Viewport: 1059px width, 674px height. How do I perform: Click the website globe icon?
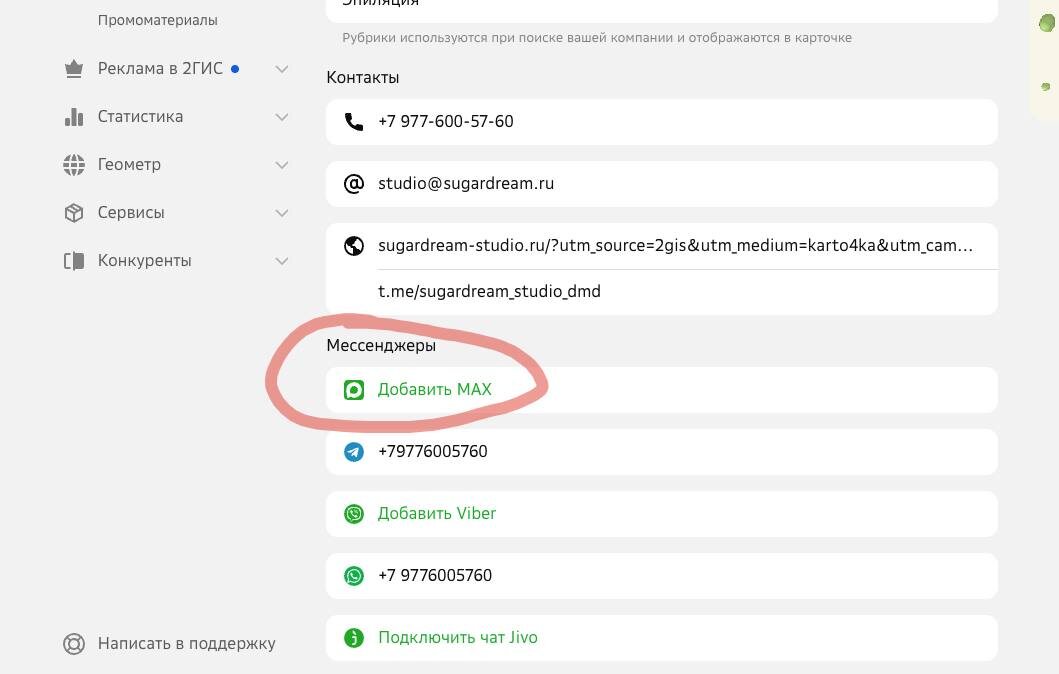pyautogui.click(x=354, y=246)
